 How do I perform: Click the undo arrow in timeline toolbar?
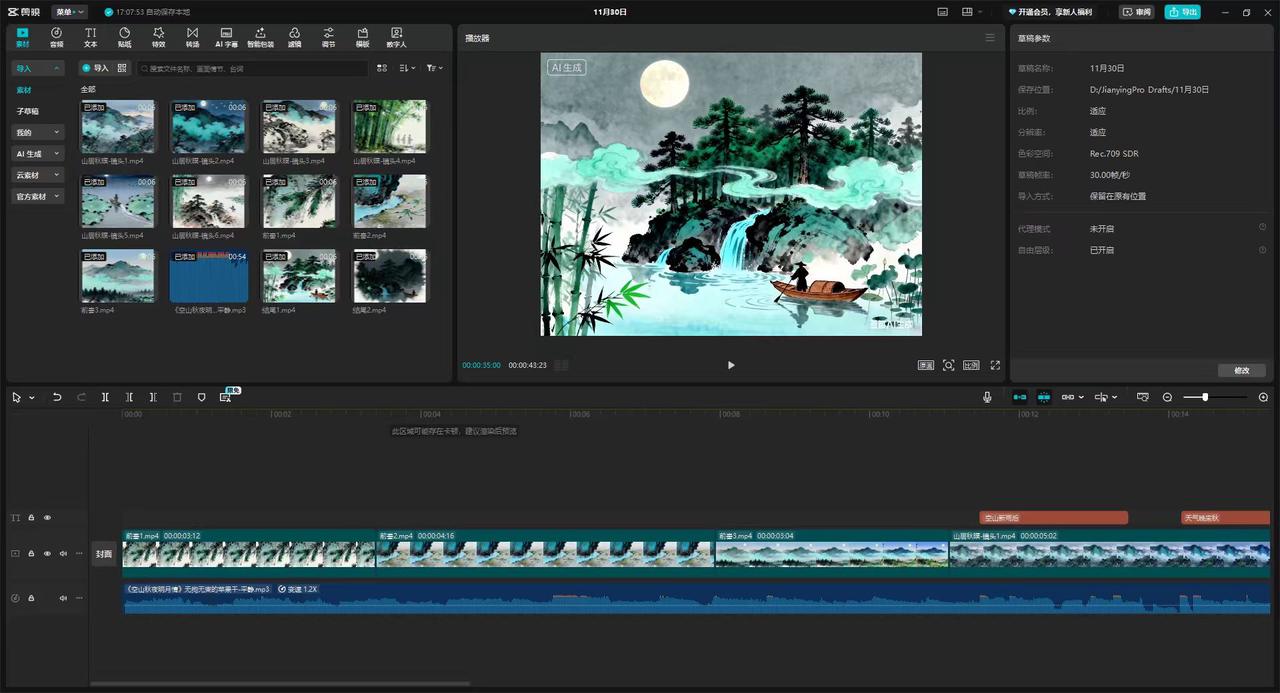(57, 397)
